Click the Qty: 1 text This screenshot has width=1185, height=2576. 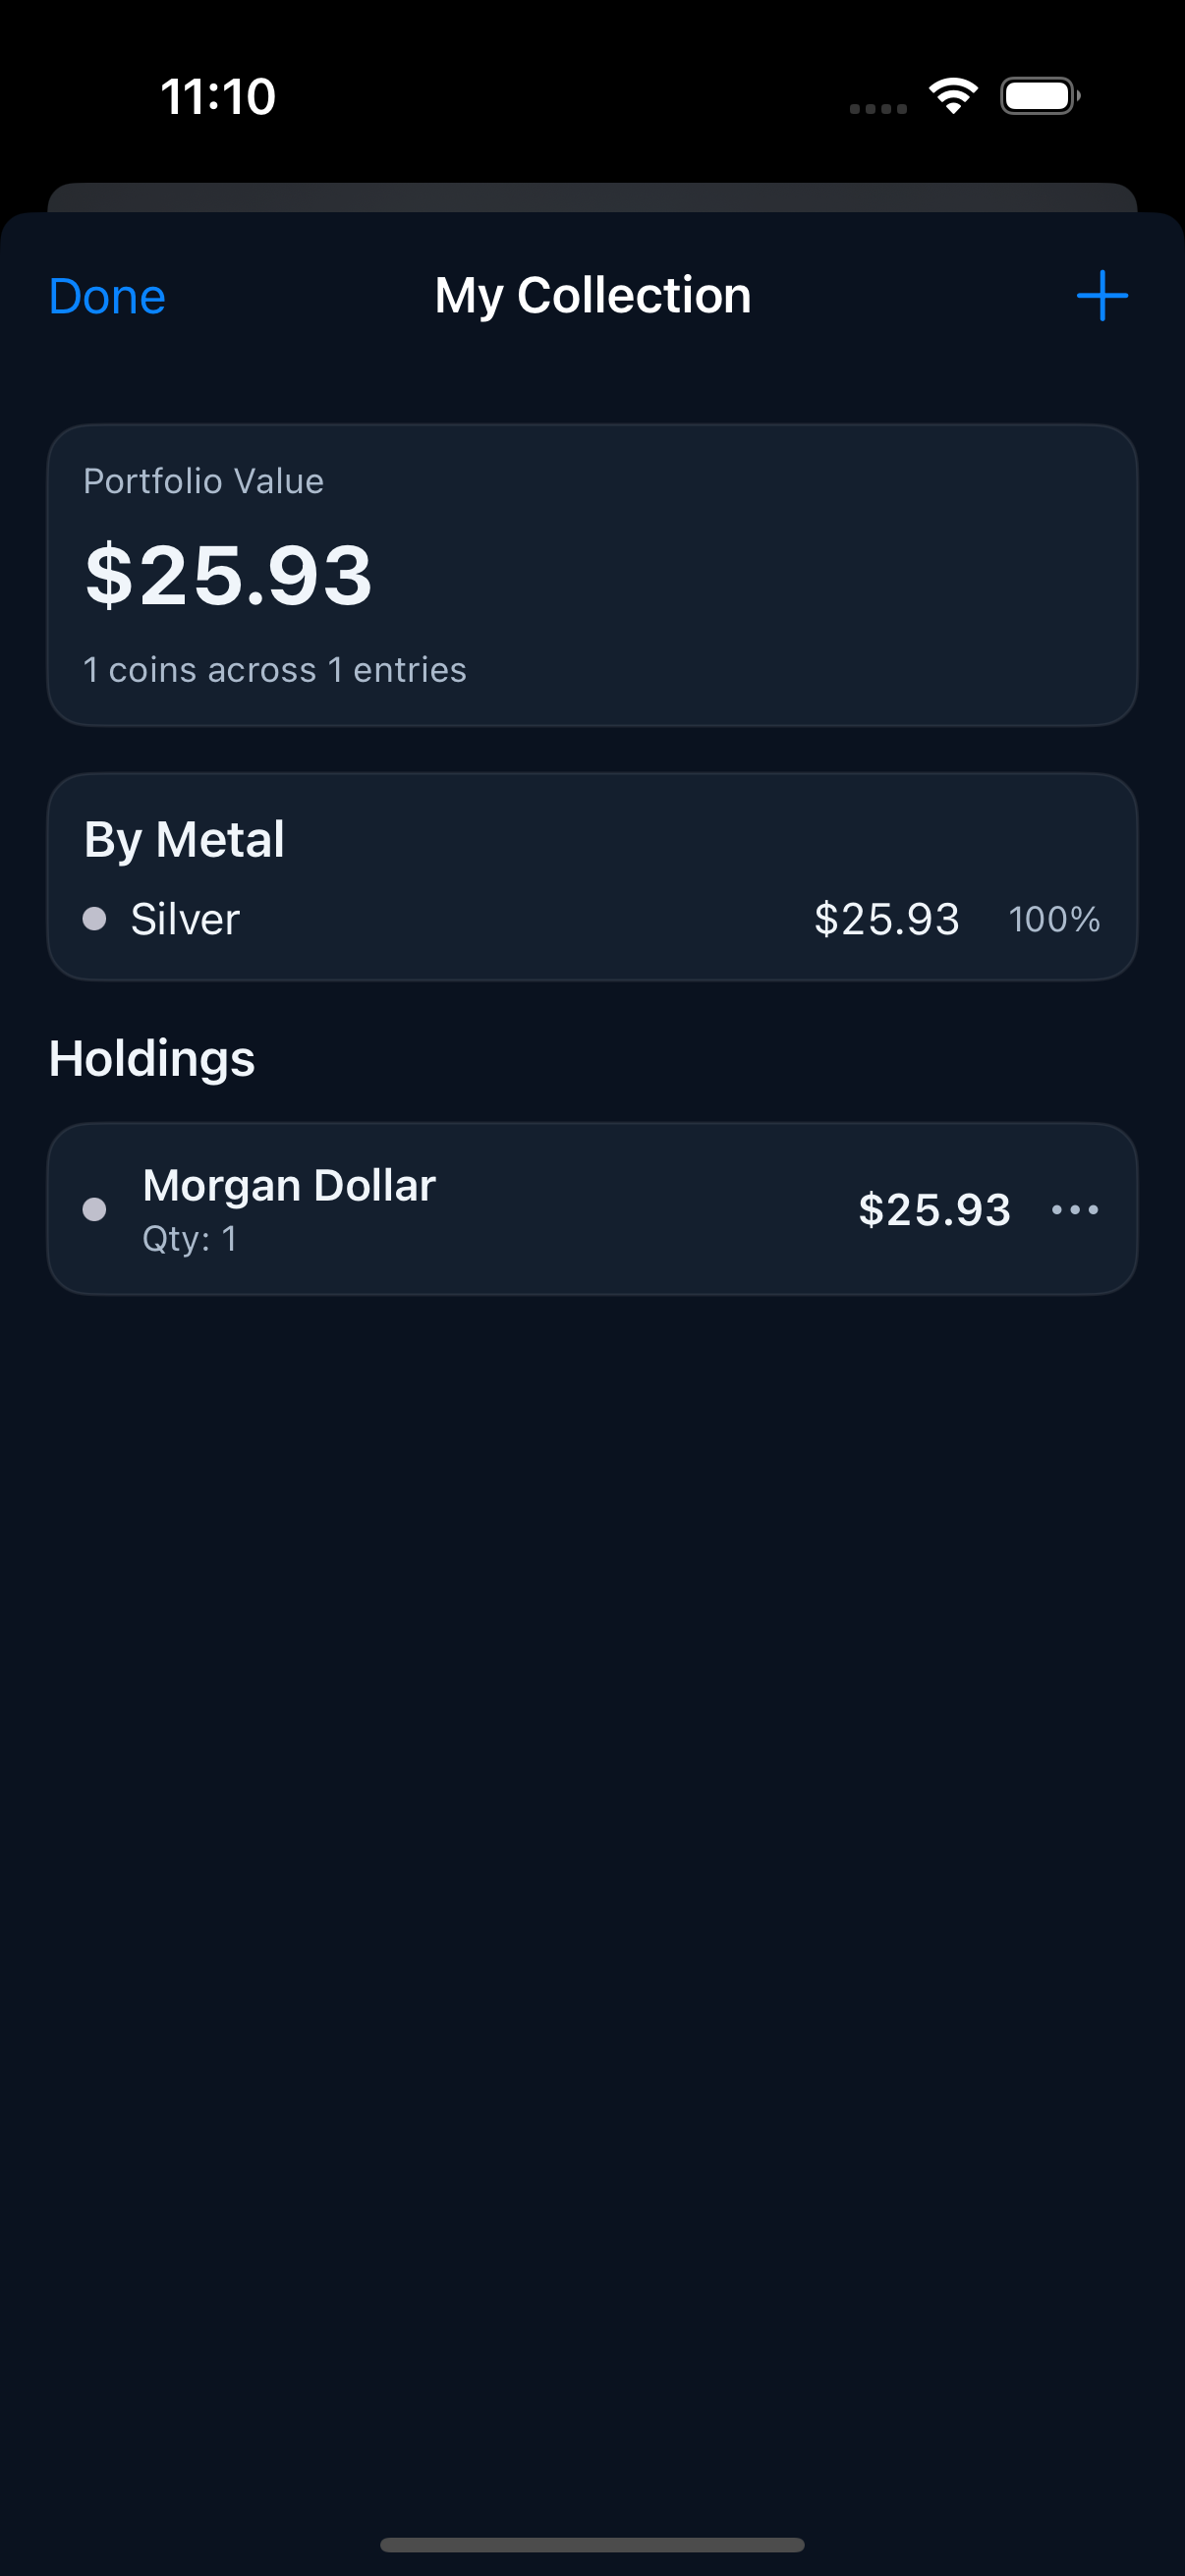pyautogui.click(x=190, y=1239)
